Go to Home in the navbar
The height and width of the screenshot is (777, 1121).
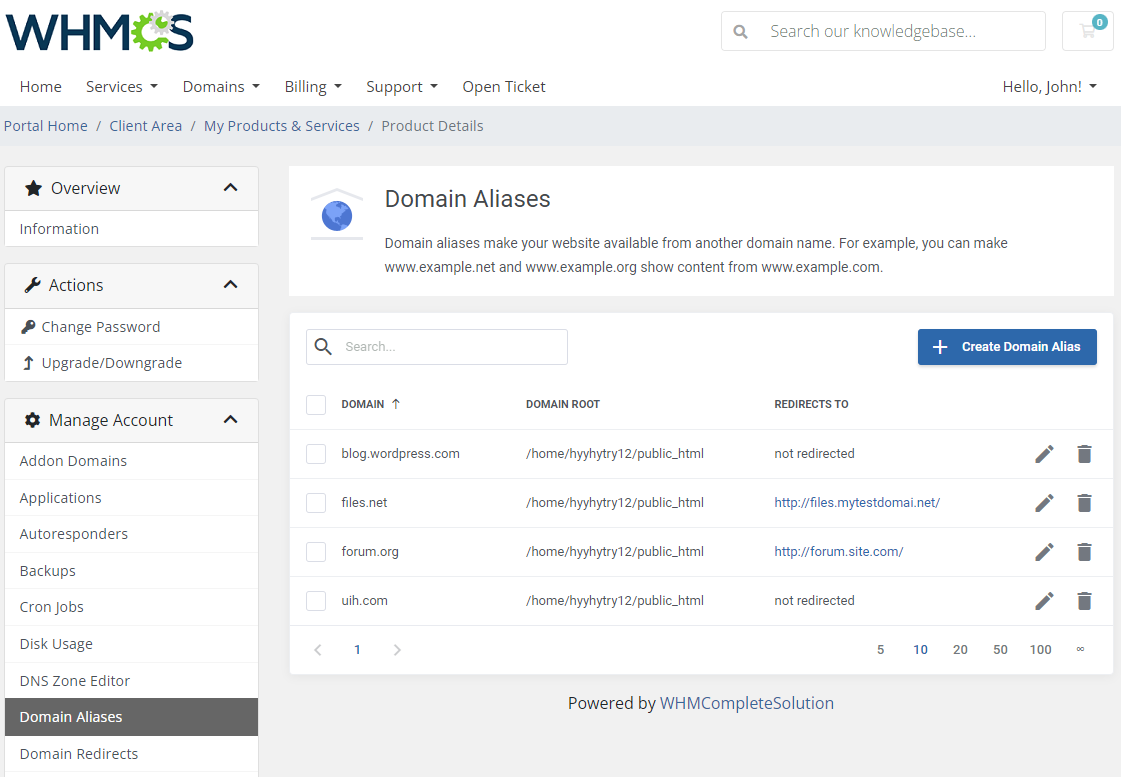[x=41, y=86]
